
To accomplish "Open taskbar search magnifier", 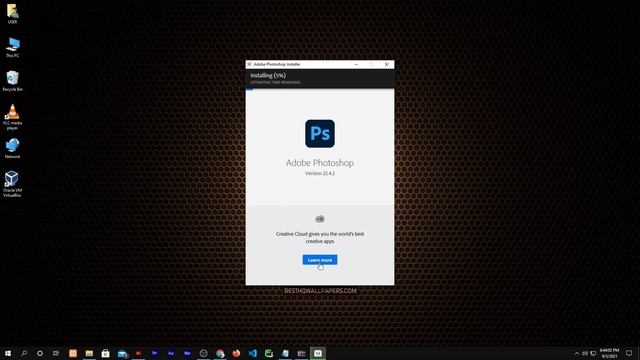I will pos(24,353).
